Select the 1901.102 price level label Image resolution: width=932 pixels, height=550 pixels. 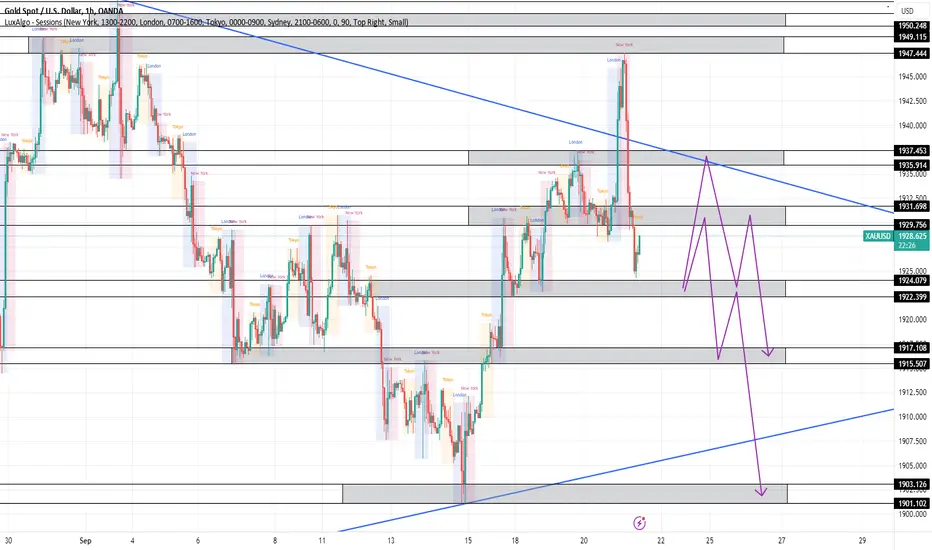click(911, 504)
